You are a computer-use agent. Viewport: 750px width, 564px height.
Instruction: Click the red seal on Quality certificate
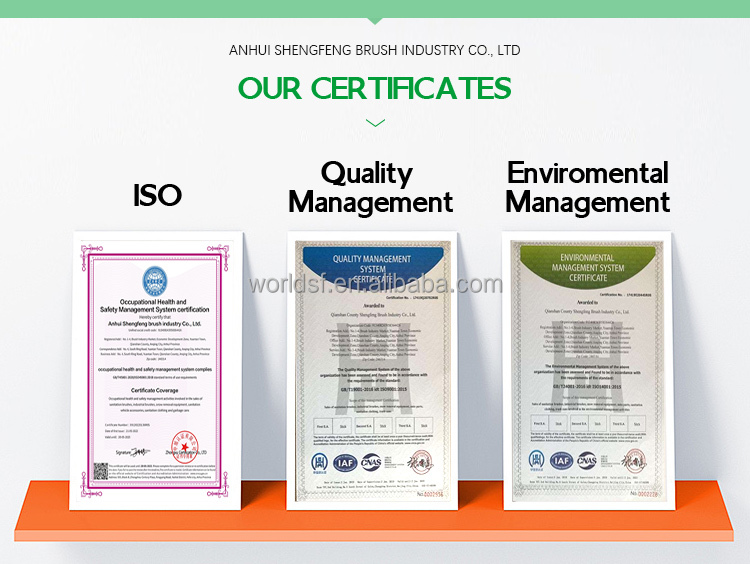pos(420,462)
